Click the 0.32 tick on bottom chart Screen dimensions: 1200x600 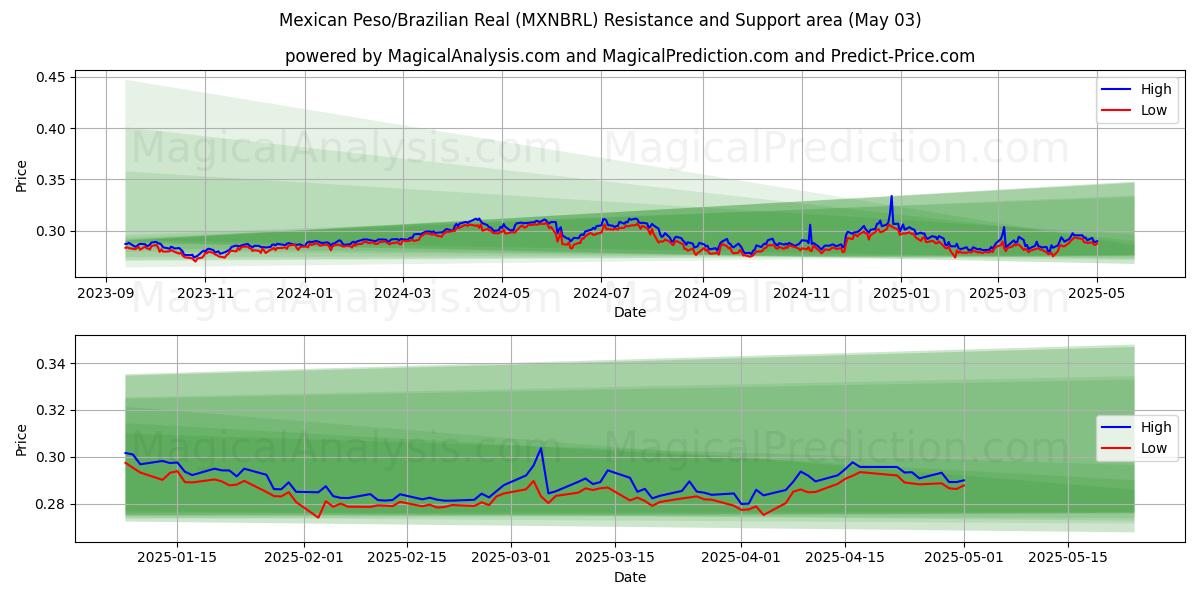(50, 410)
